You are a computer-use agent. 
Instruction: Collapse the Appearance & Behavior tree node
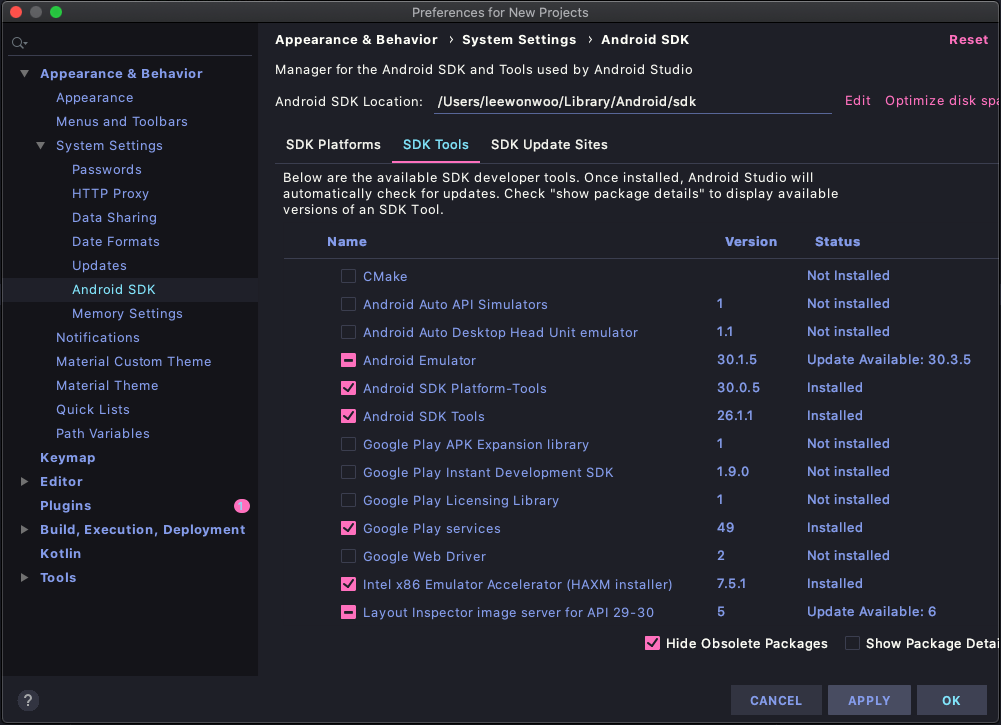[x=24, y=73]
